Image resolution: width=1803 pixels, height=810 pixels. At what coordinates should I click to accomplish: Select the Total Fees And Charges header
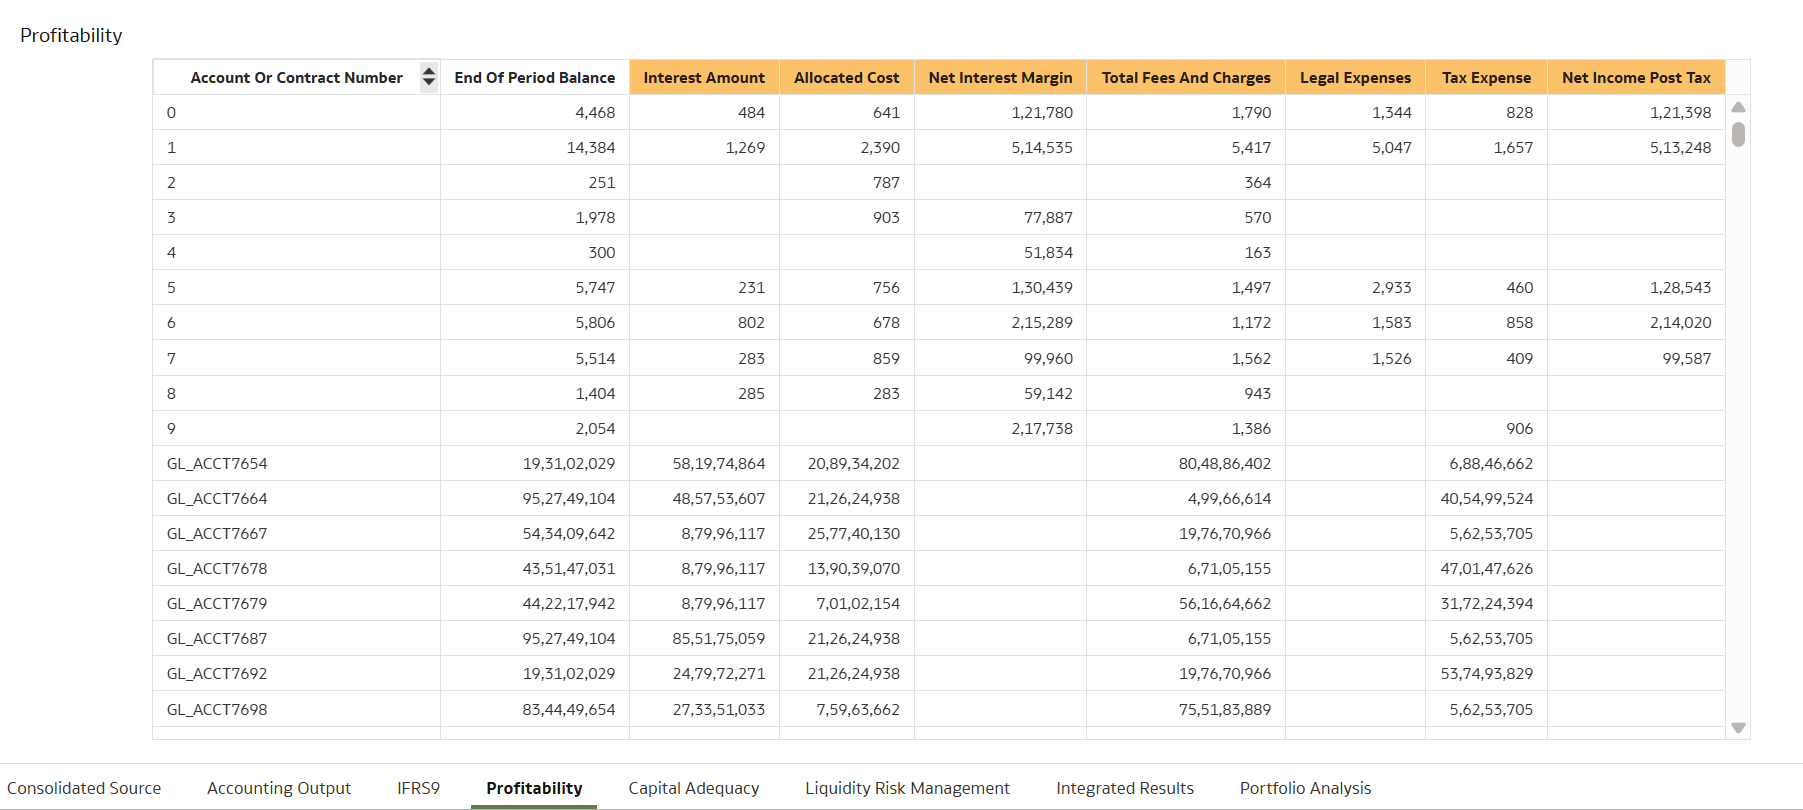(x=1186, y=77)
